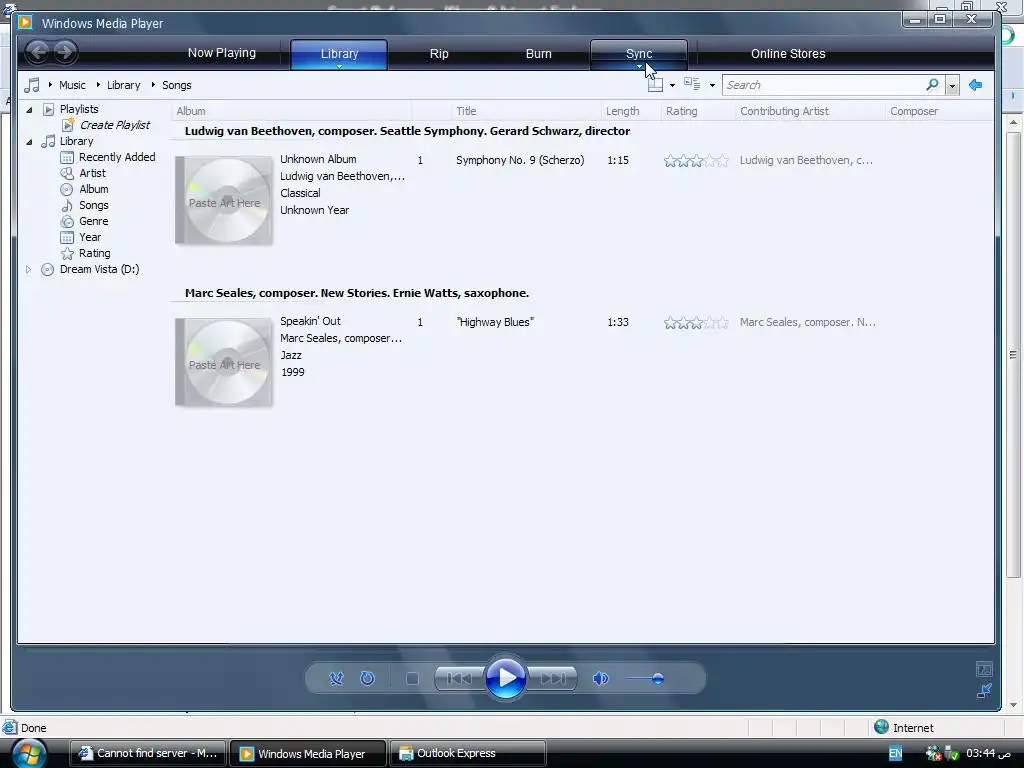Click the Next track button
Viewport: 1024px width, 768px height.
coord(552,679)
